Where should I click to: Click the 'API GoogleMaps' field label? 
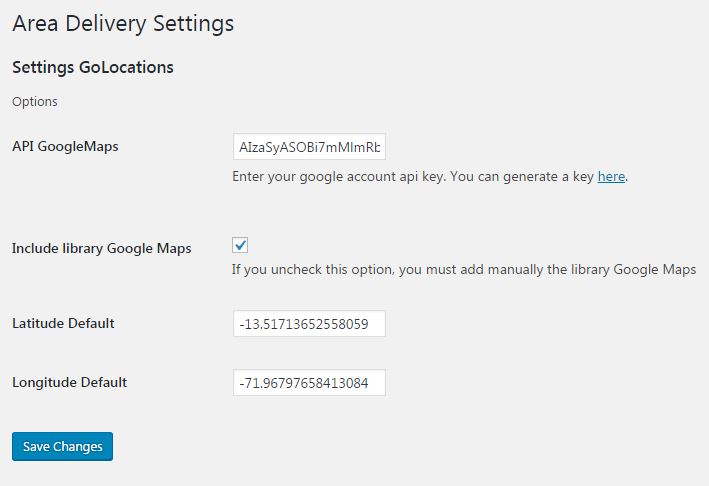[65, 146]
